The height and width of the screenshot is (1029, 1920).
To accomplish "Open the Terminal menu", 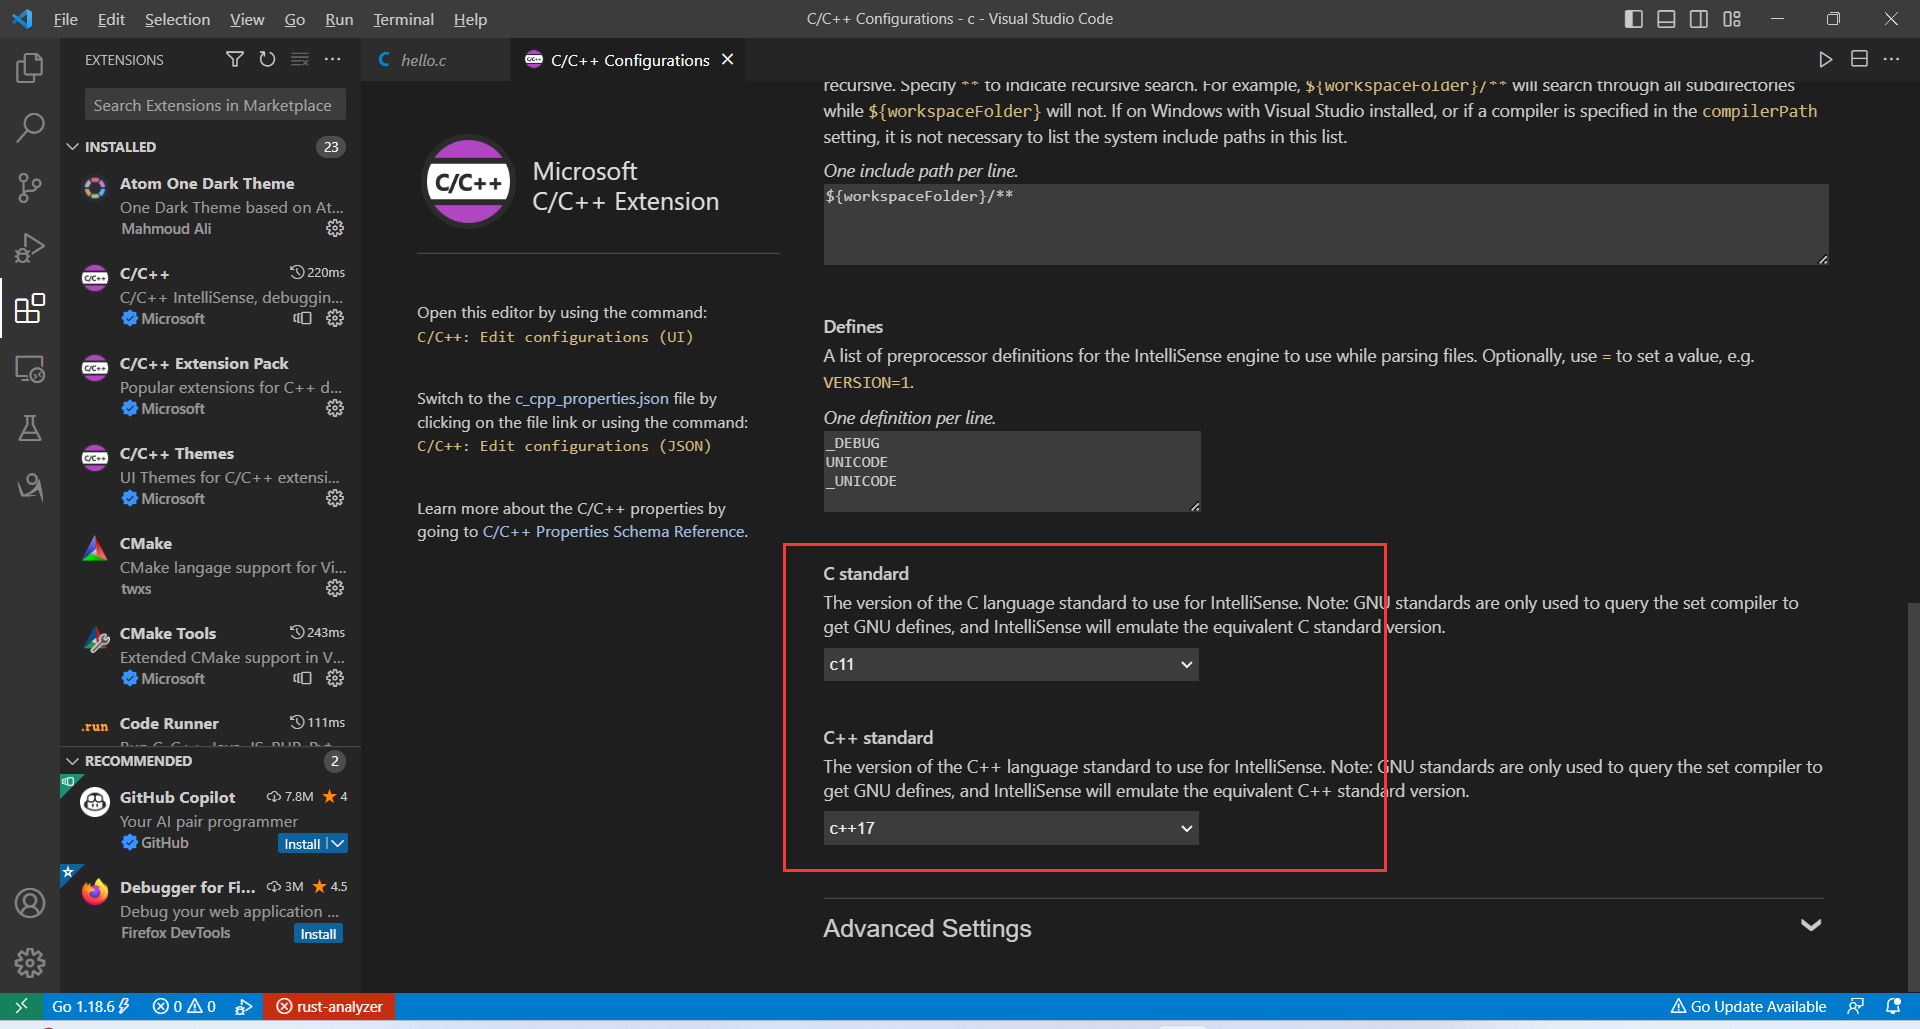I will 403,19.
